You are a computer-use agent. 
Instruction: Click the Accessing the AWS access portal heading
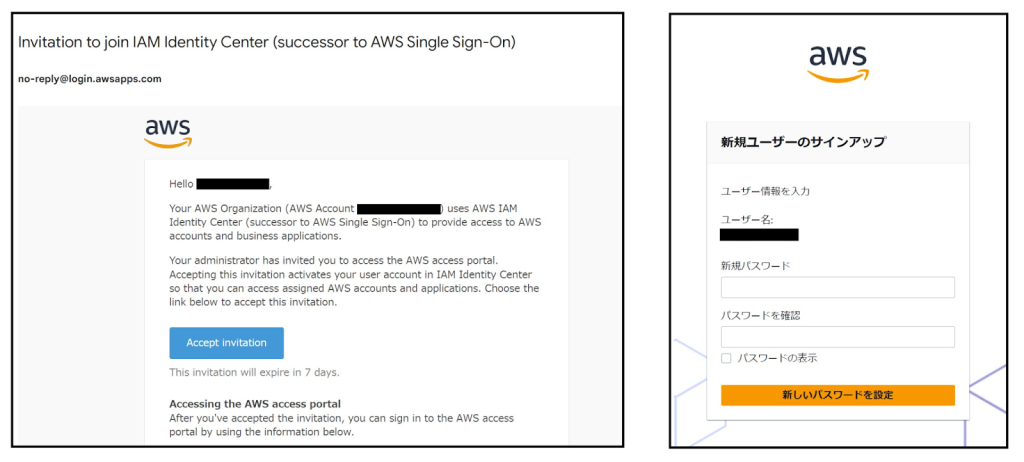(255, 404)
